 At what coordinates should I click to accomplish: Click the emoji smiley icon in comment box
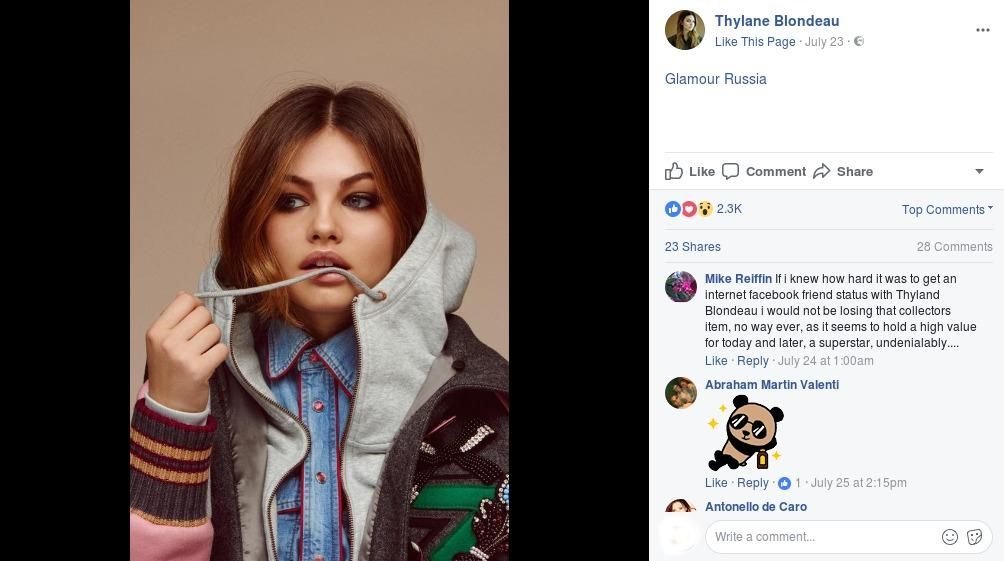950,537
